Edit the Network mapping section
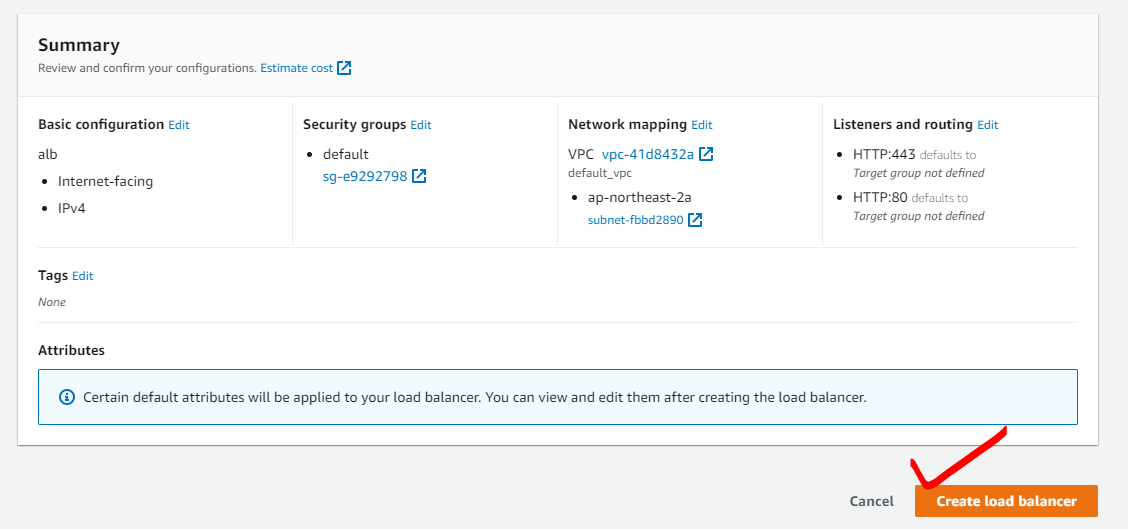This screenshot has width=1128, height=529. 701,125
